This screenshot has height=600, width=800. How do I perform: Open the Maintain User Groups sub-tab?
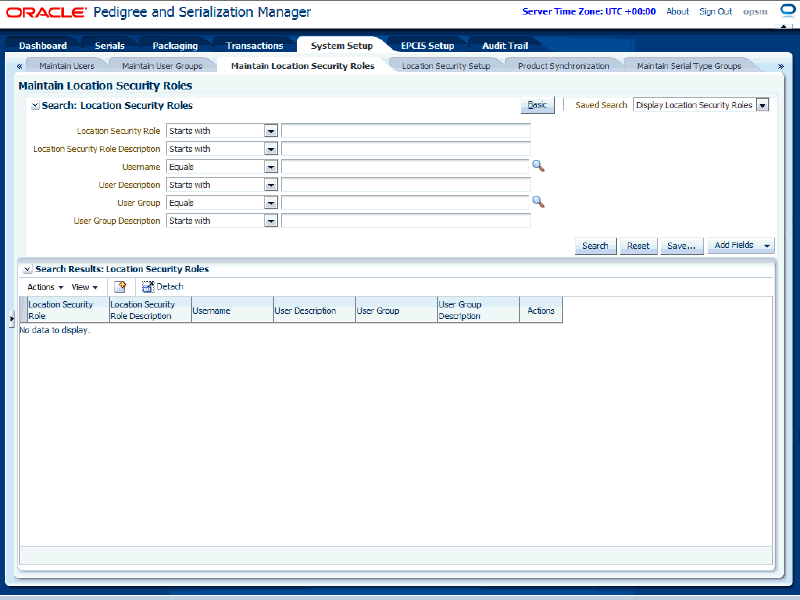pyautogui.click(x=162, y=66)
